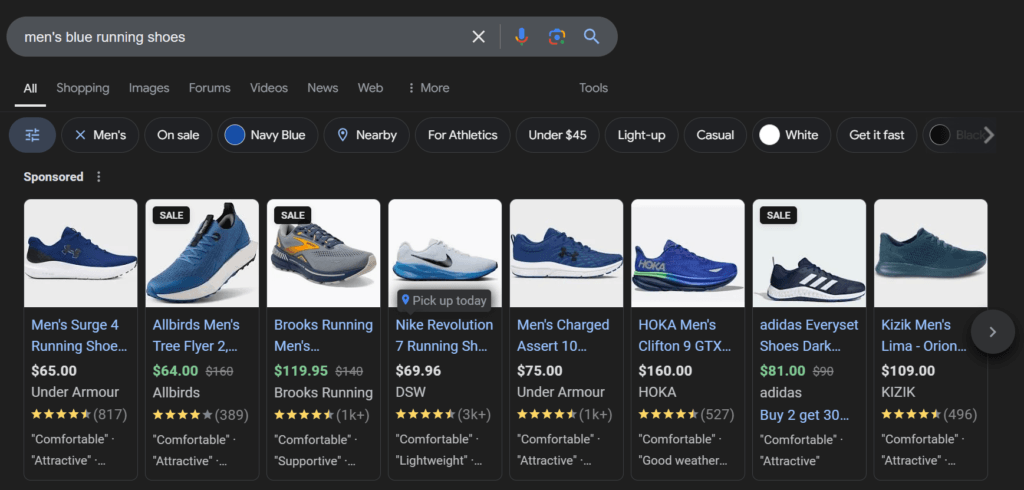Open the HOKA Clifton blue shoe image

click(x=688, y=253)
